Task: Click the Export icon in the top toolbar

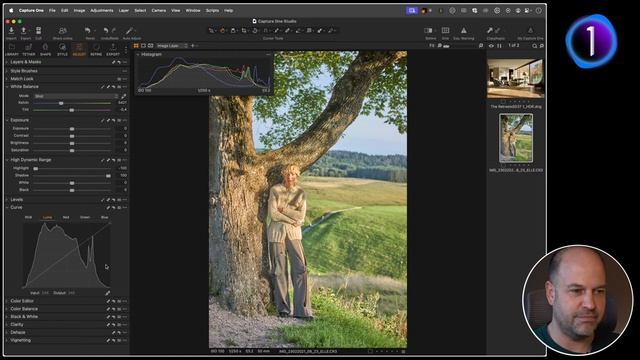Action: point(24,31)
